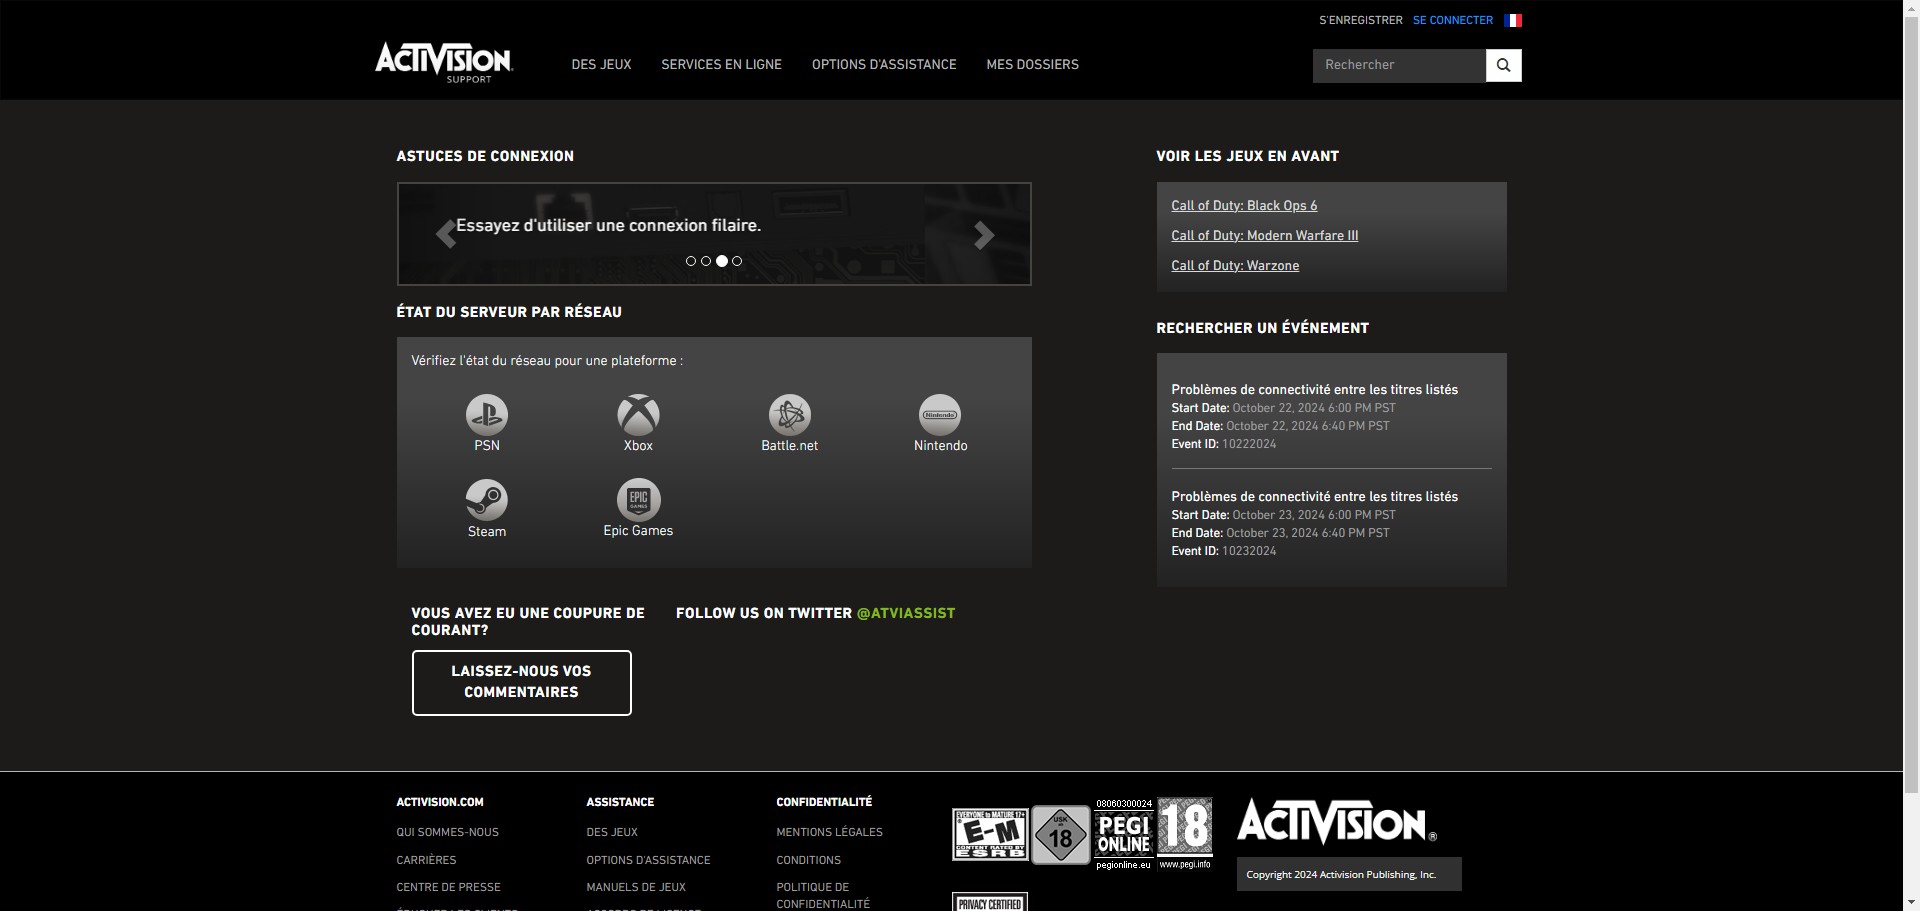Check server status for Xbox
The image size is (1920, 911).
(x=637, y=415)
